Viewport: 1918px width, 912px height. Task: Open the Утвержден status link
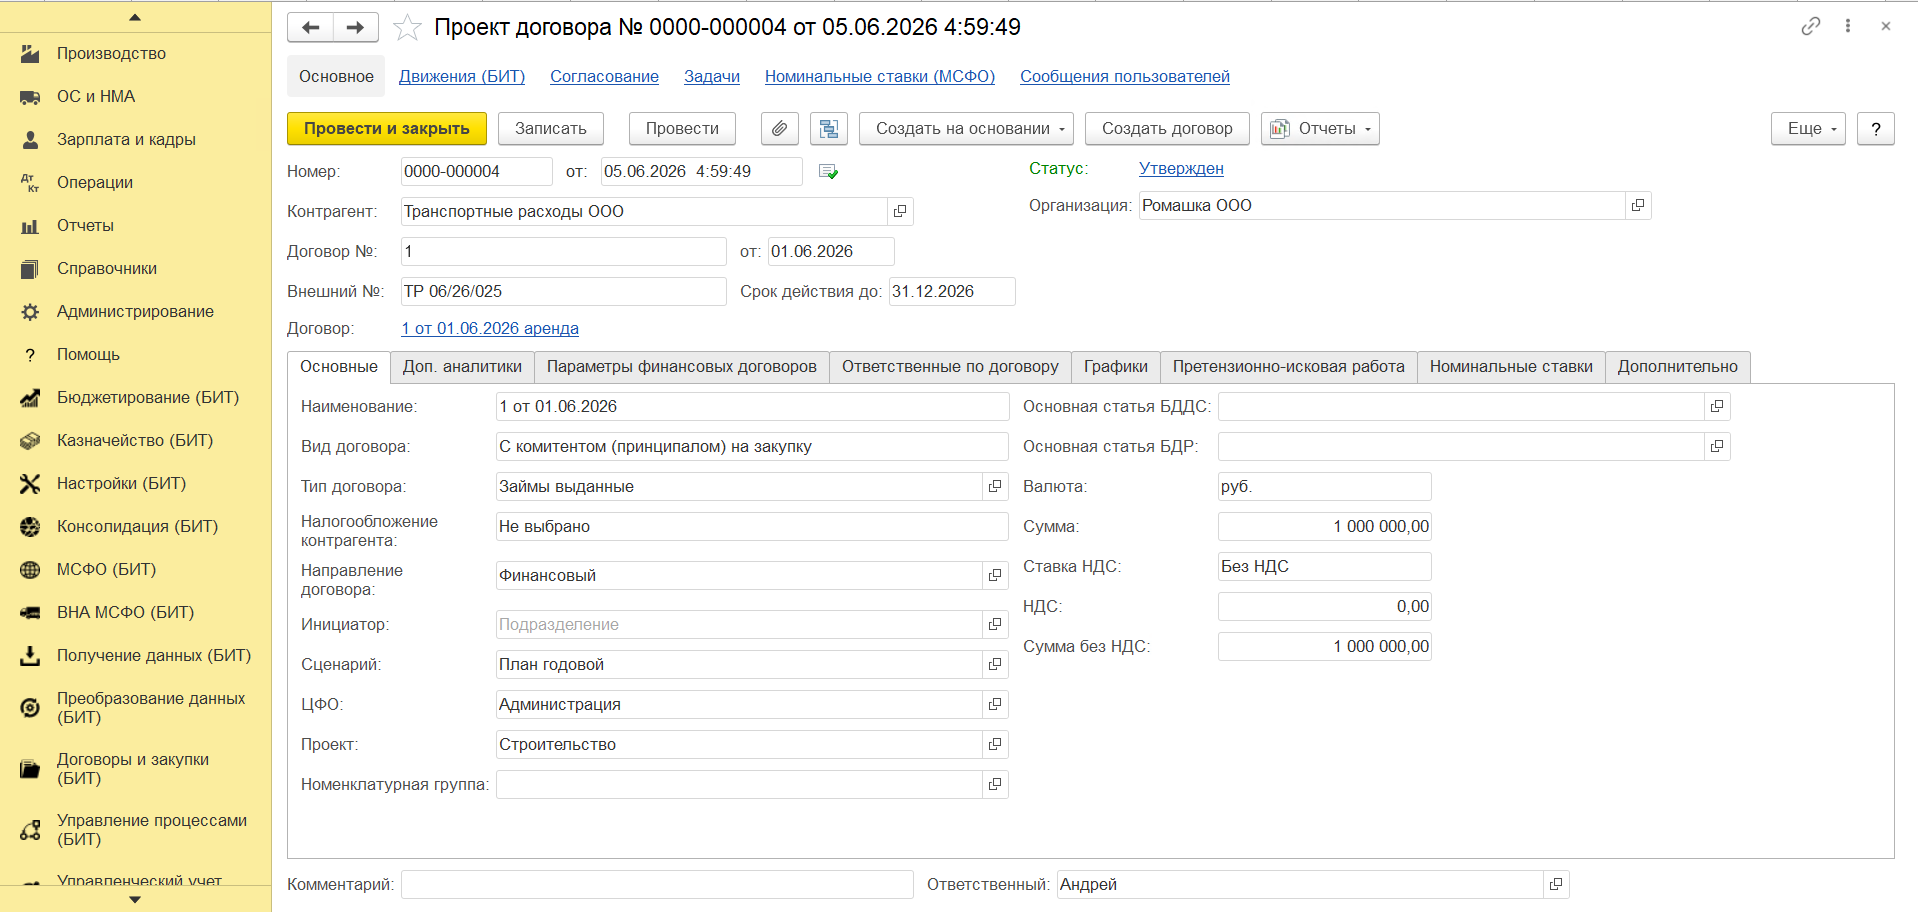(x=1181, y=169)
